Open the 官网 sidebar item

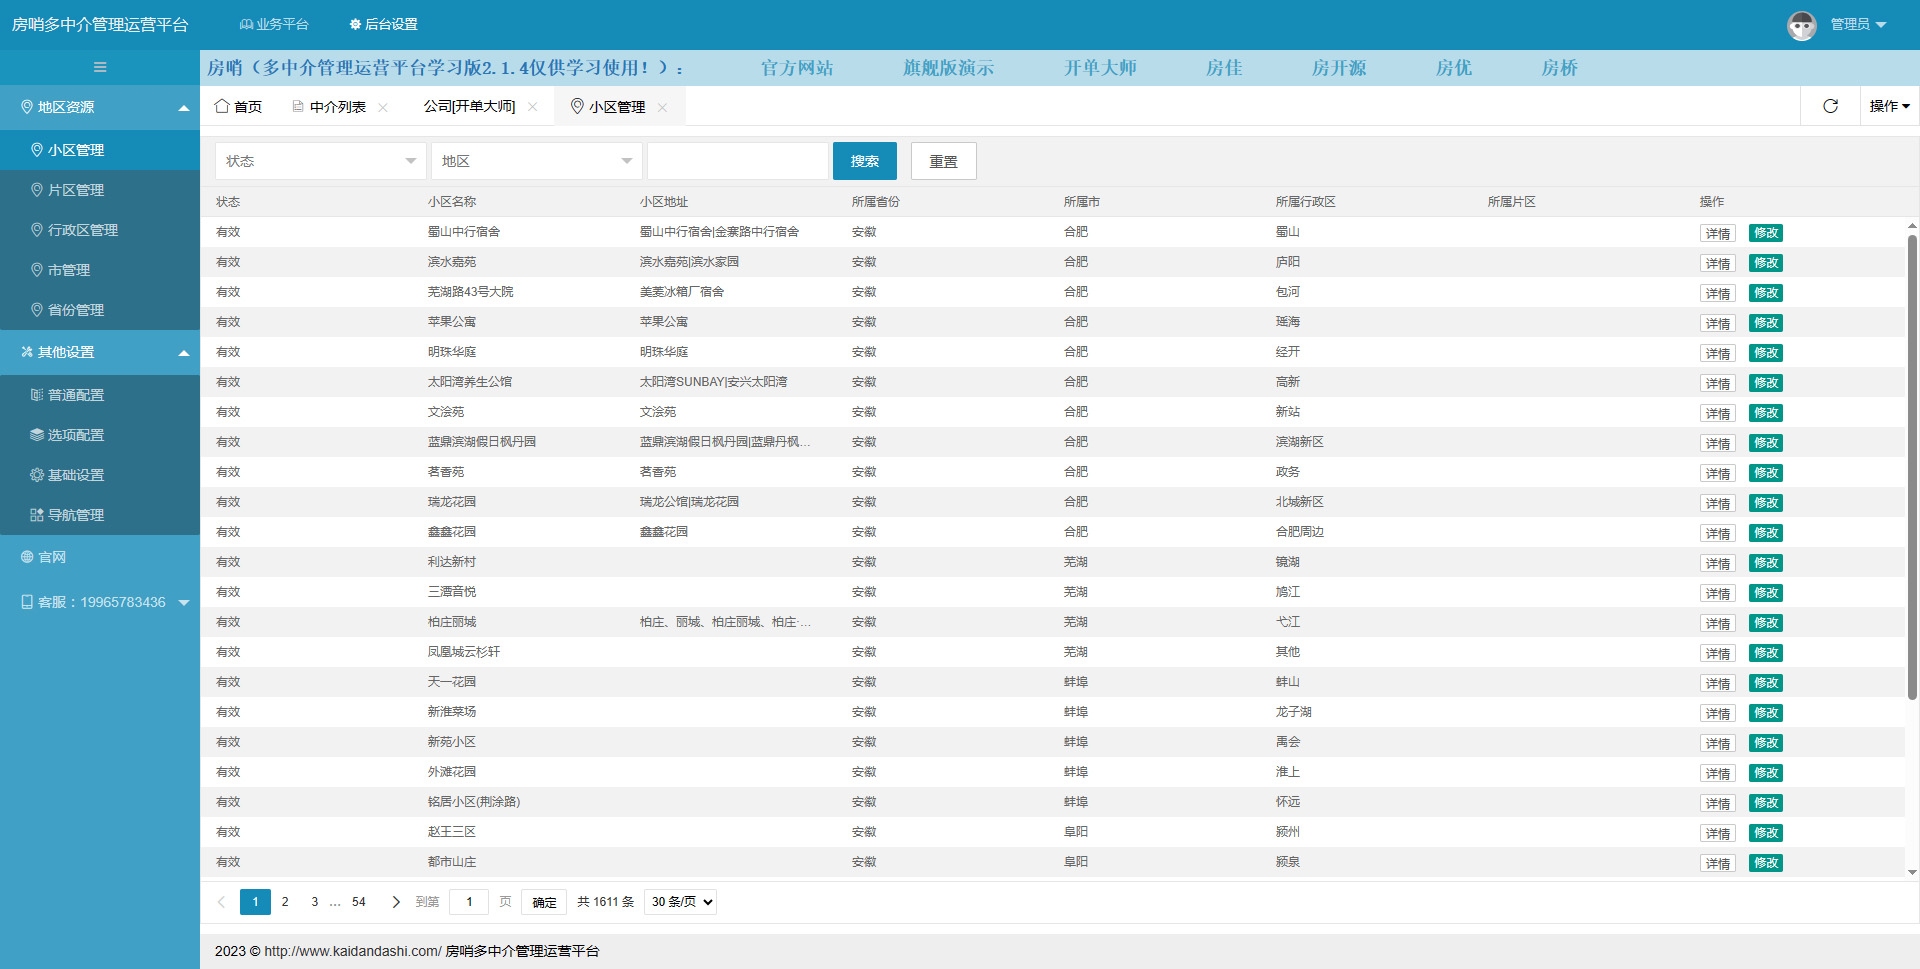pyautogui.click(x=47, y=556)
